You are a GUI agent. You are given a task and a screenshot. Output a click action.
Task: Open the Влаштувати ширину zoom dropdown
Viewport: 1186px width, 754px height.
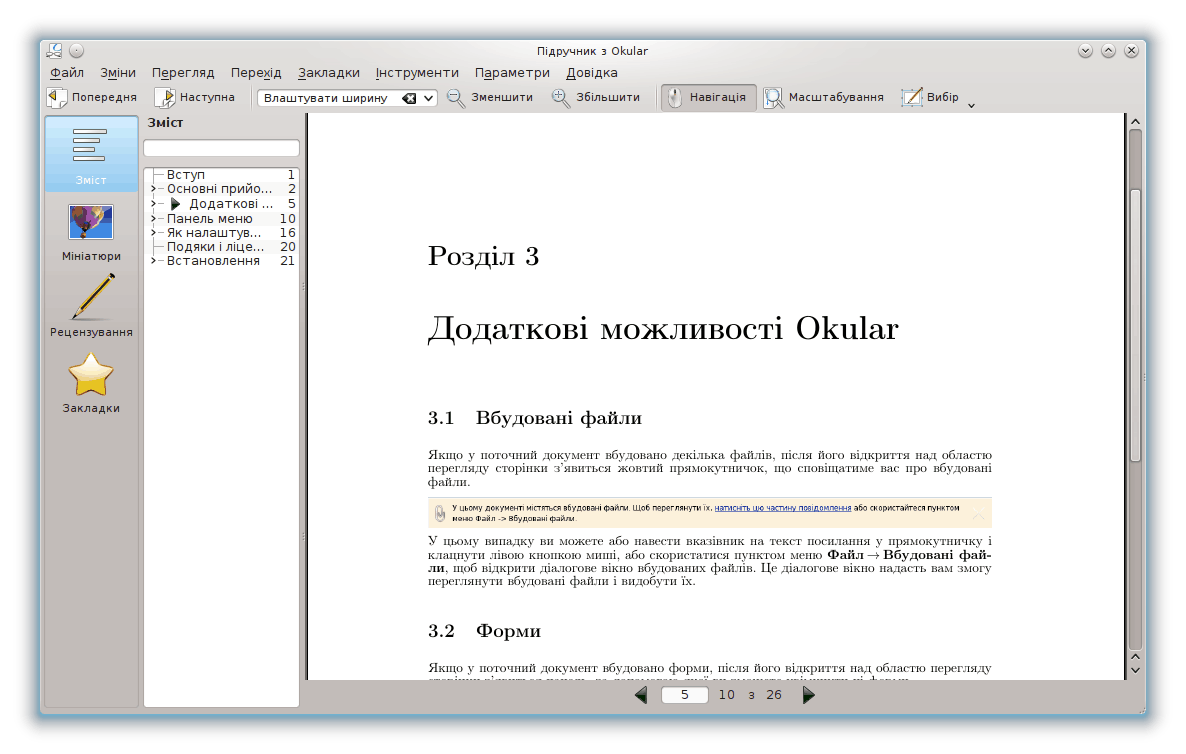pos(429,98)
